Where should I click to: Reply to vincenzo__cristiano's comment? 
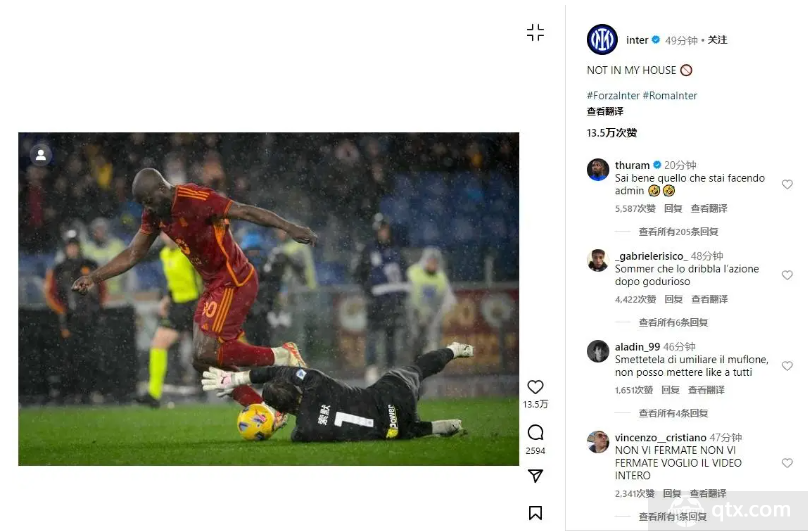point(672,493)
